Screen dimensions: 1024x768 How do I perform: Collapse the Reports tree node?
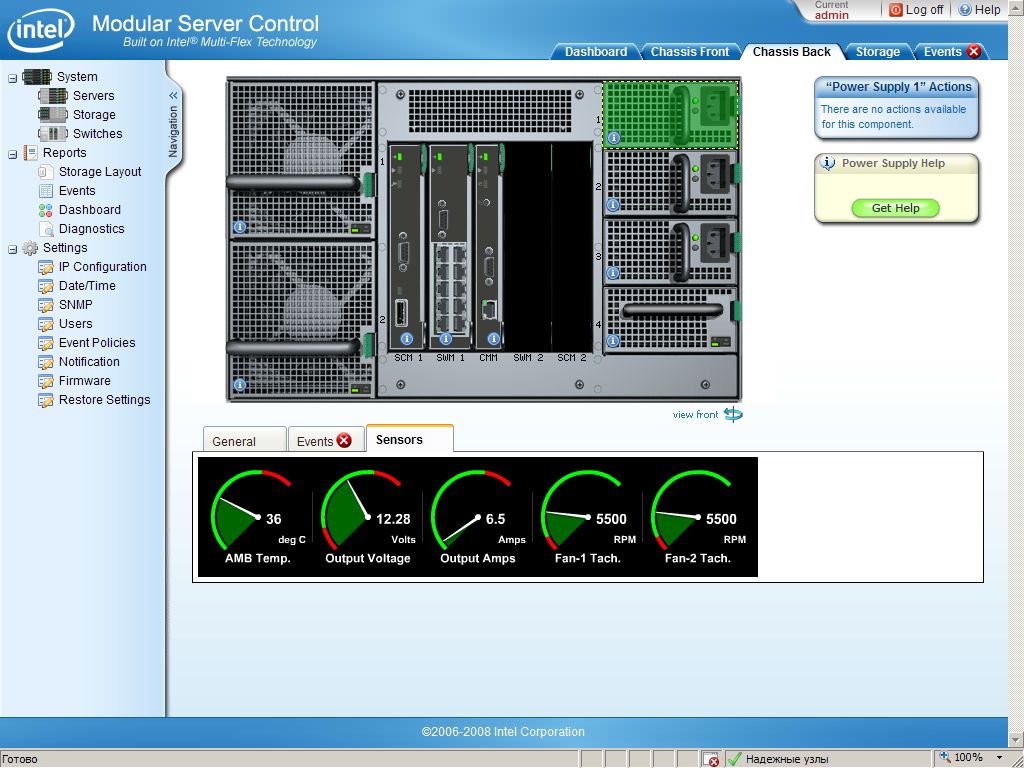coord(12,153)
